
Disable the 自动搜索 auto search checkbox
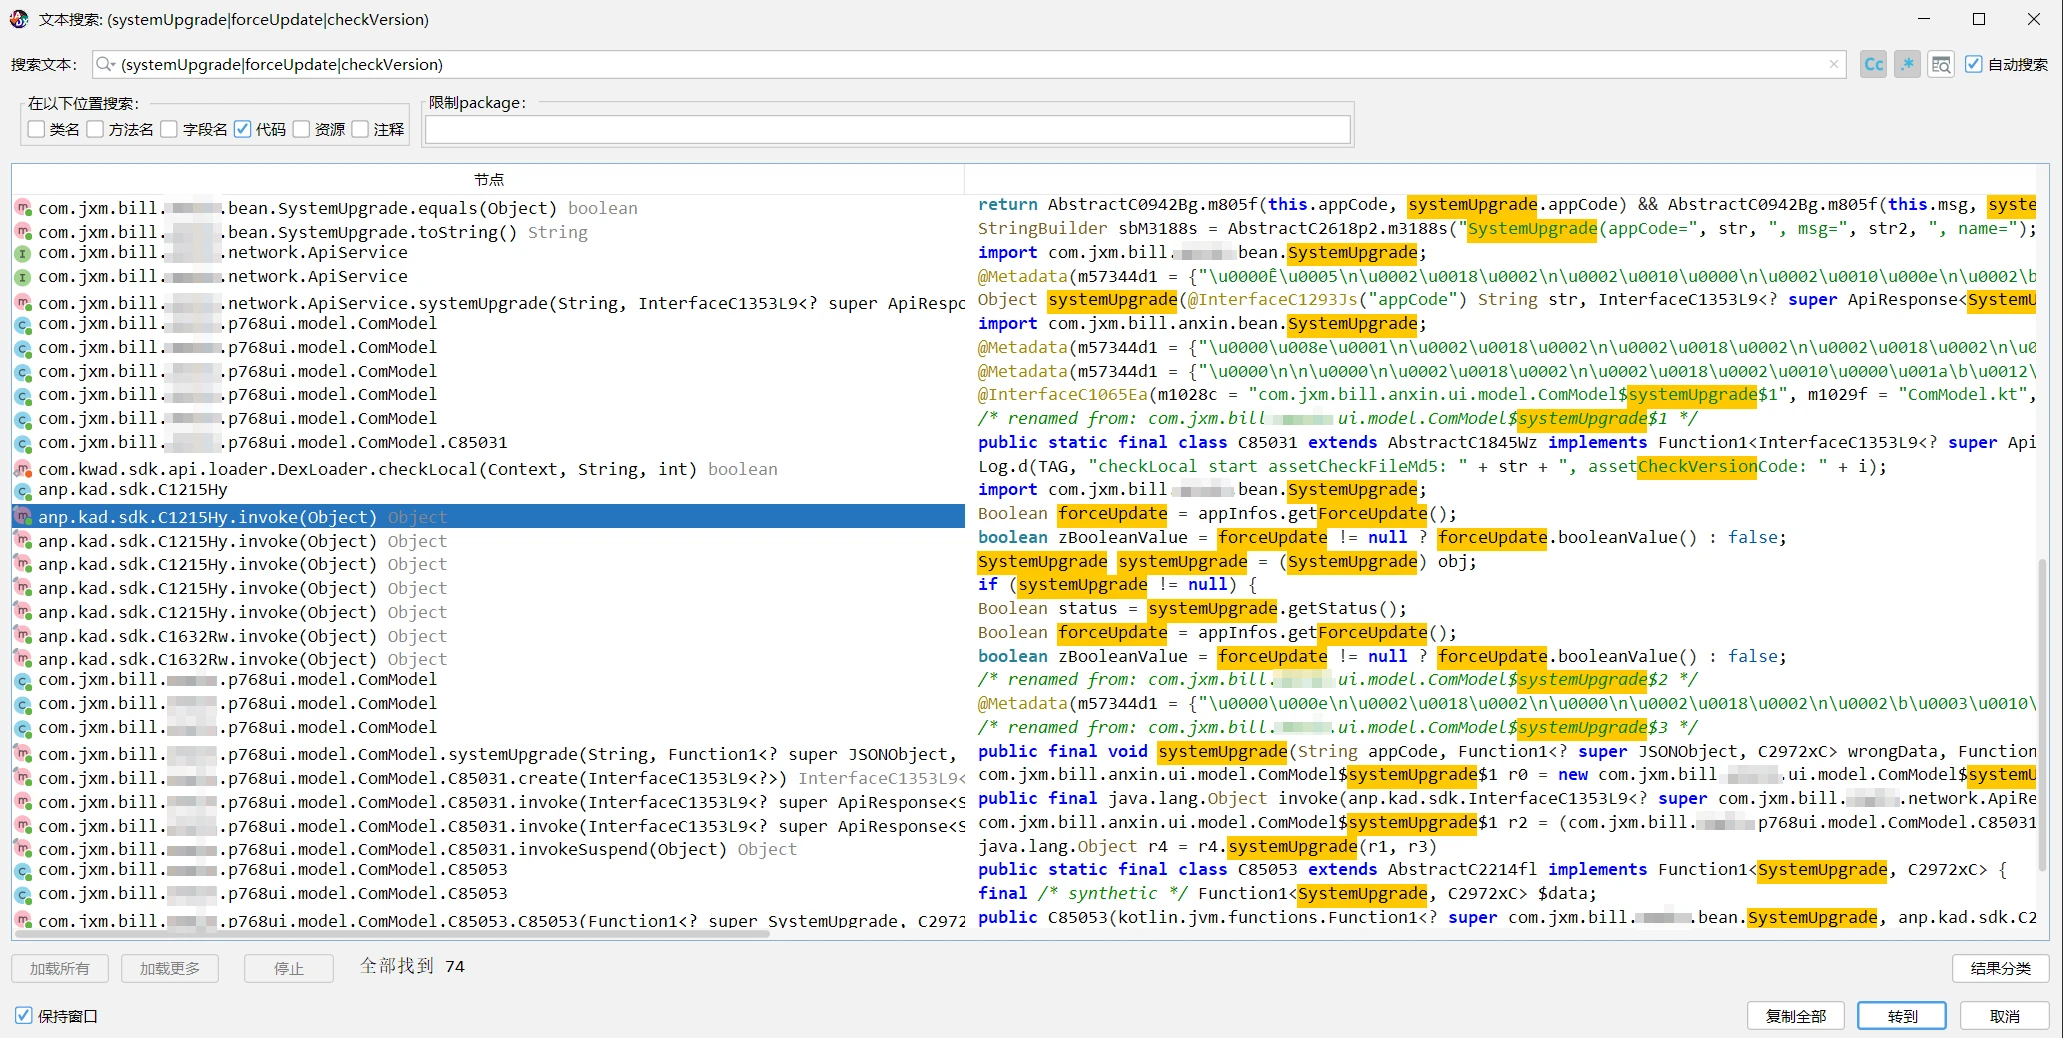[x=1974, y=64]
